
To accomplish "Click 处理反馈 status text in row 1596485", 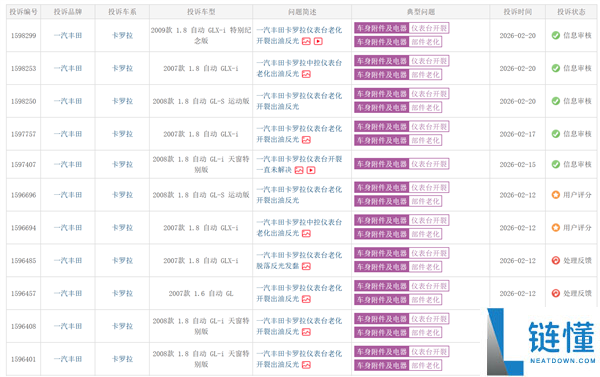I will tap(577, 261).
